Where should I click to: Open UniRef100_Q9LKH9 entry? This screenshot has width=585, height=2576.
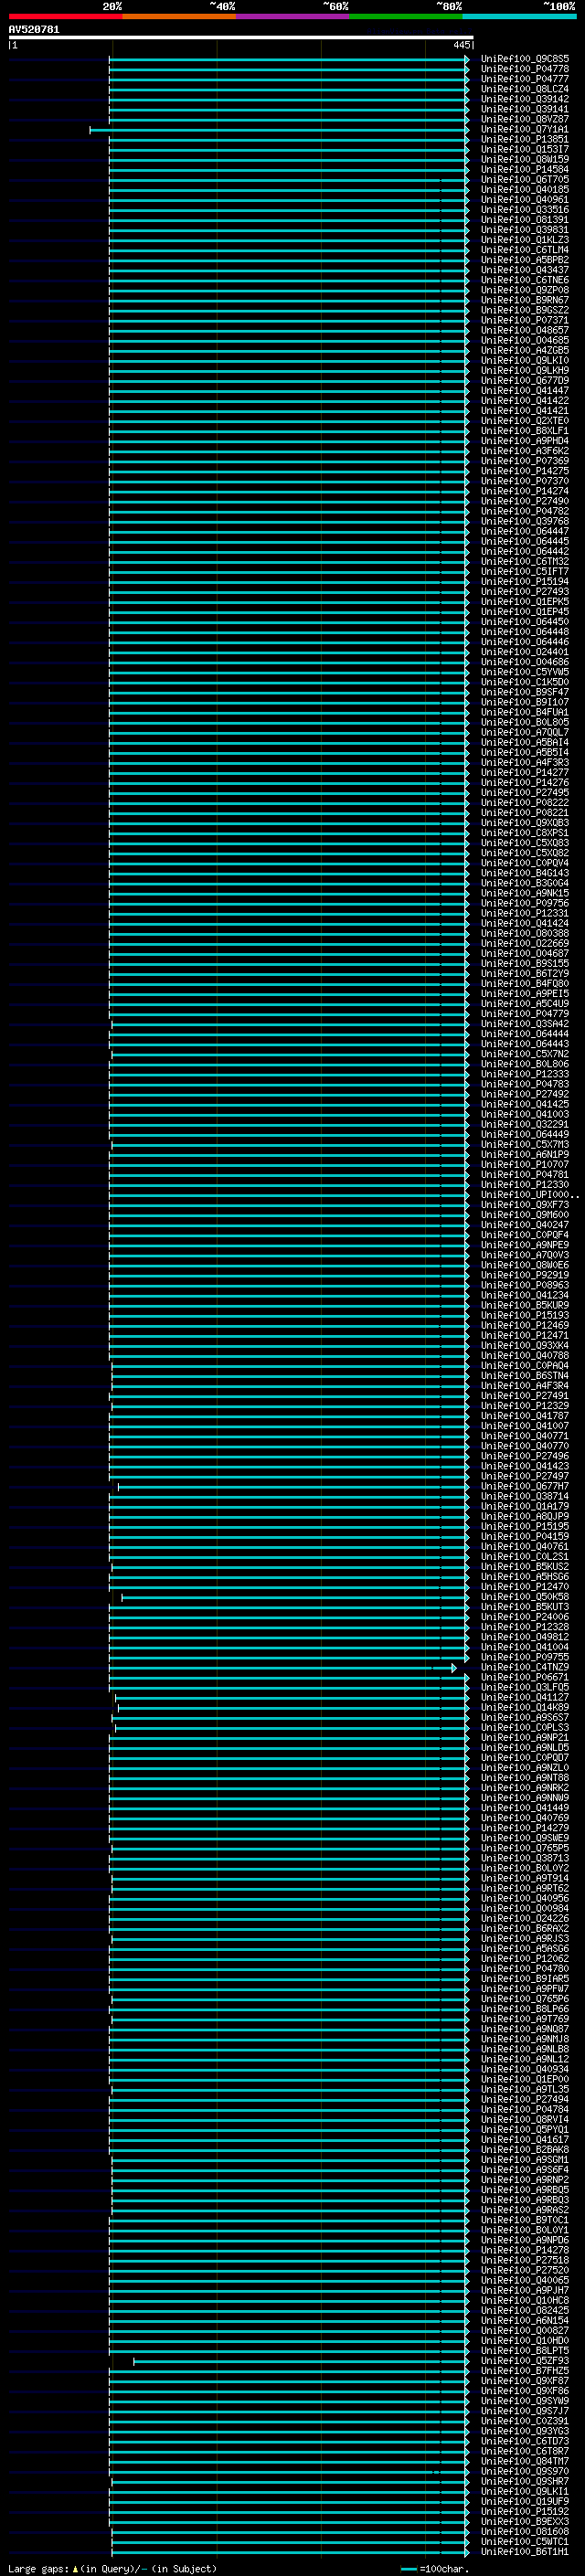click(525, 370)
